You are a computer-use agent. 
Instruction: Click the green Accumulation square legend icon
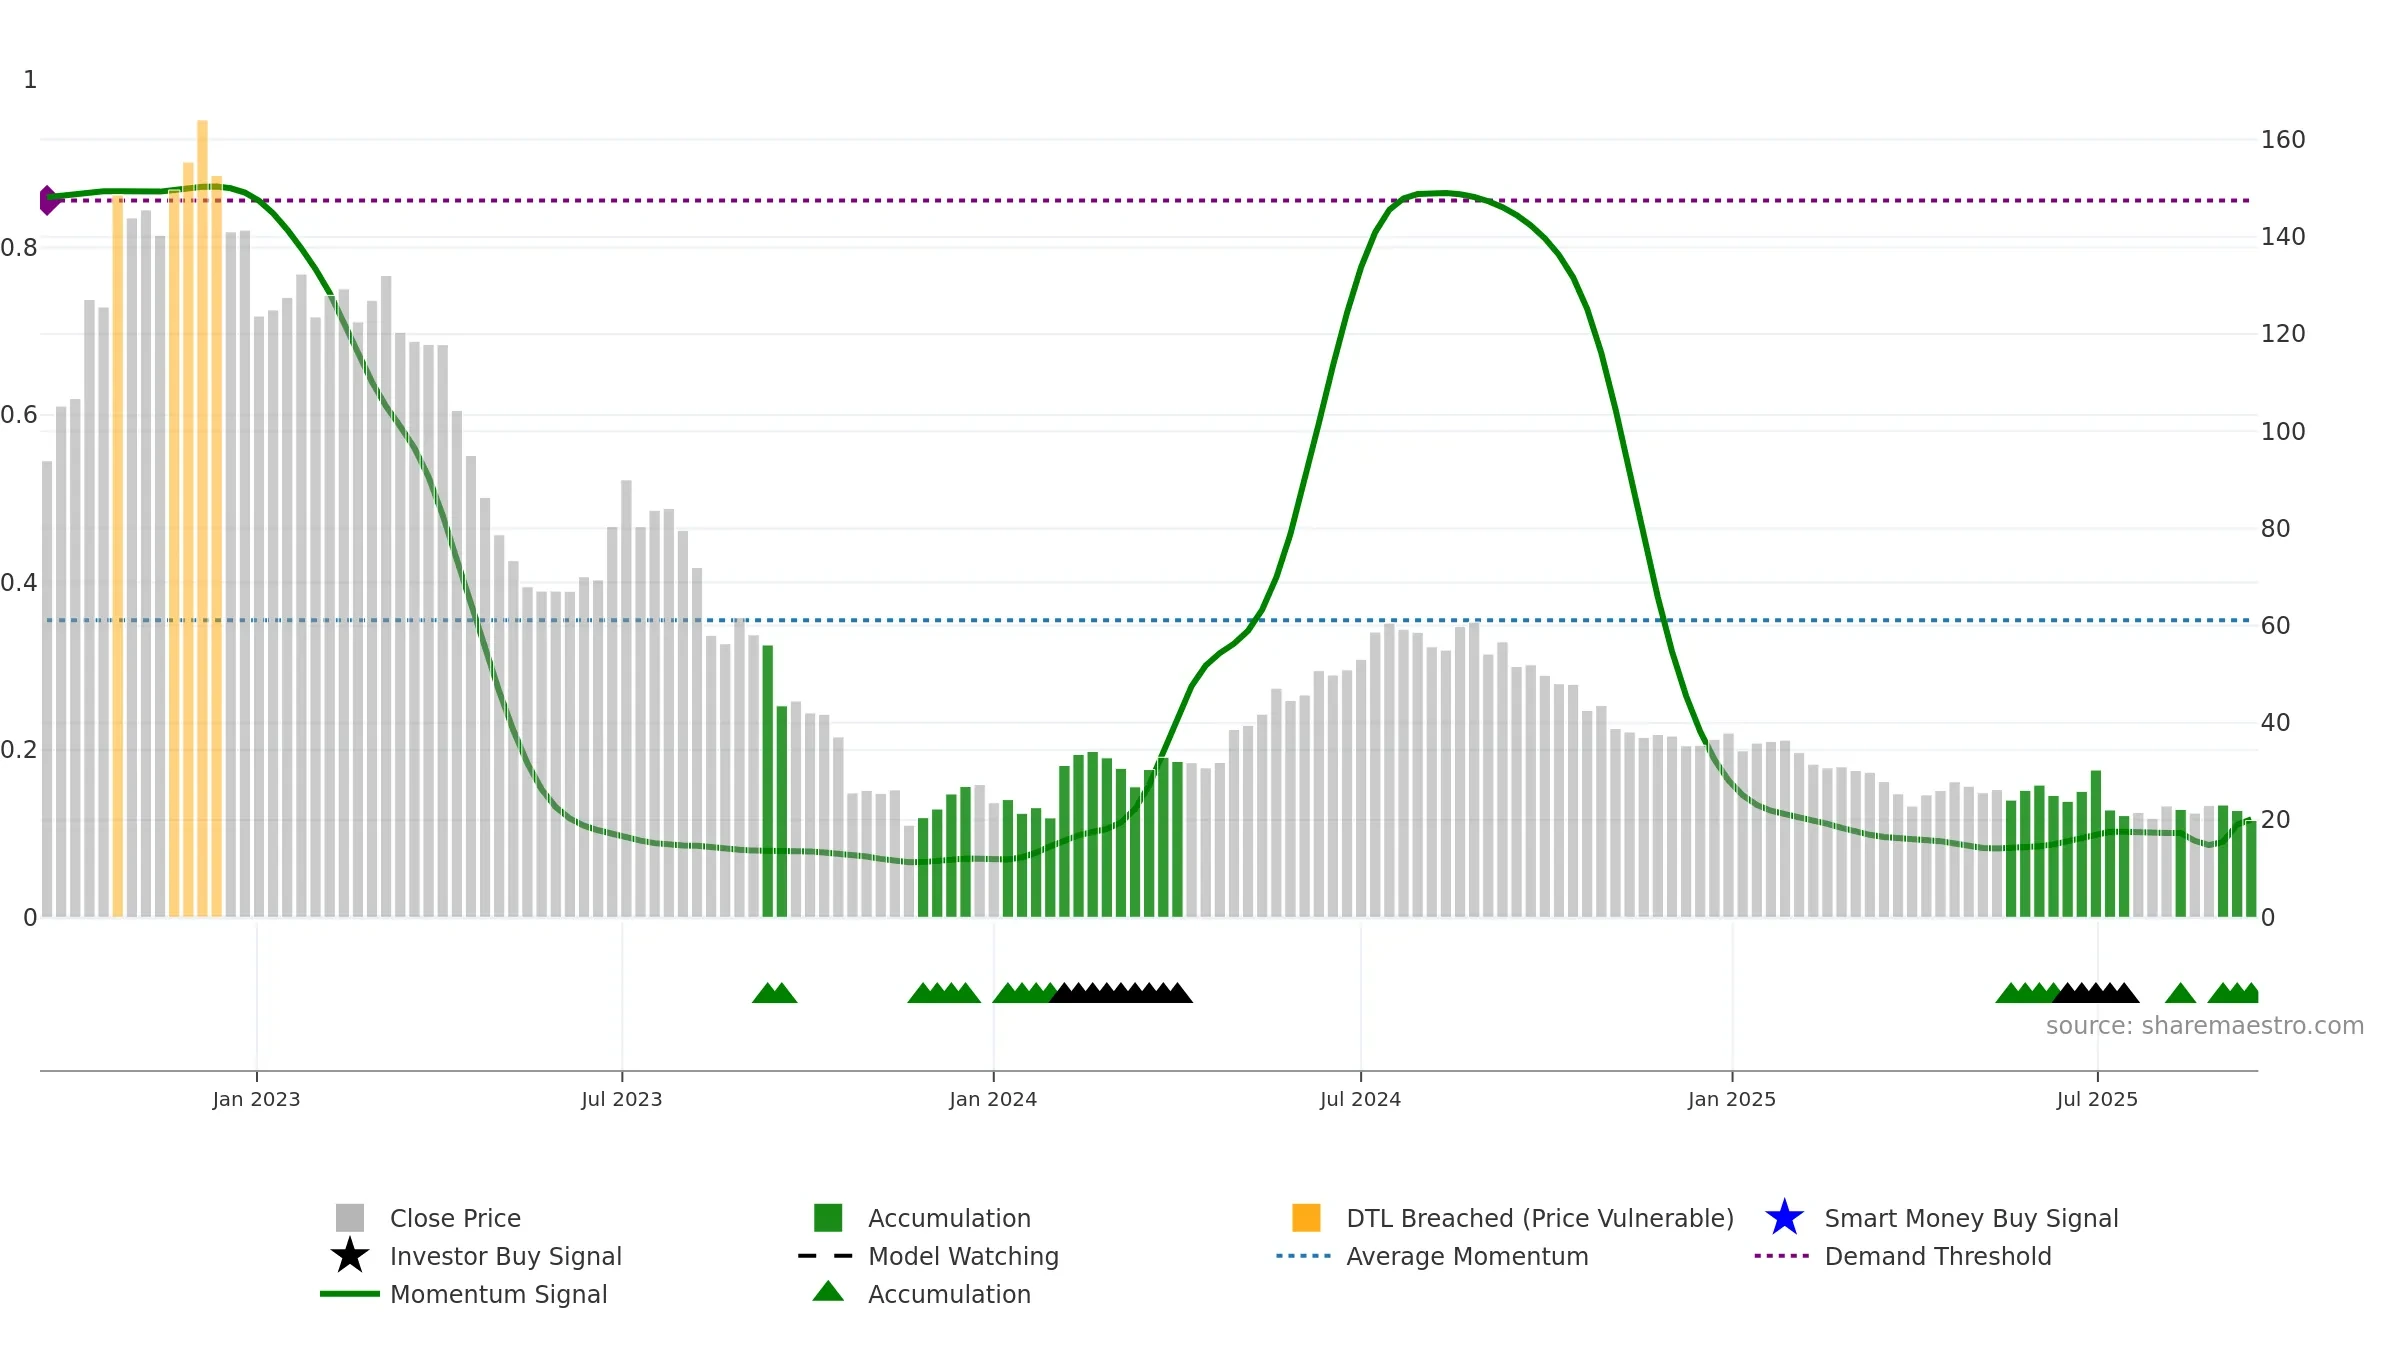828,1217
